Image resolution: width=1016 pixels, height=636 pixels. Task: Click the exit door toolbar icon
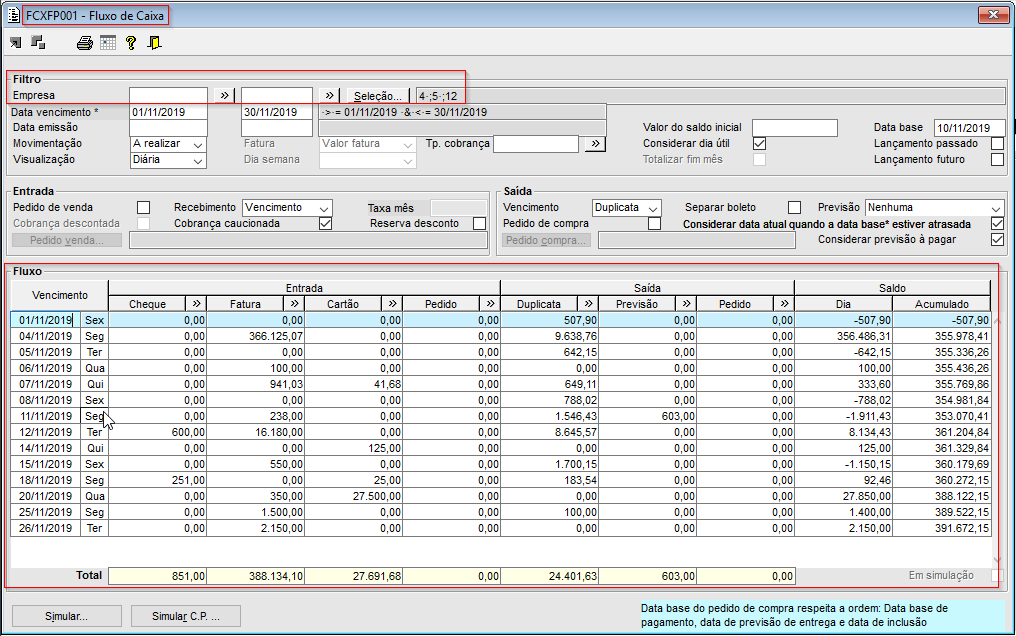[x=154, y=43]
